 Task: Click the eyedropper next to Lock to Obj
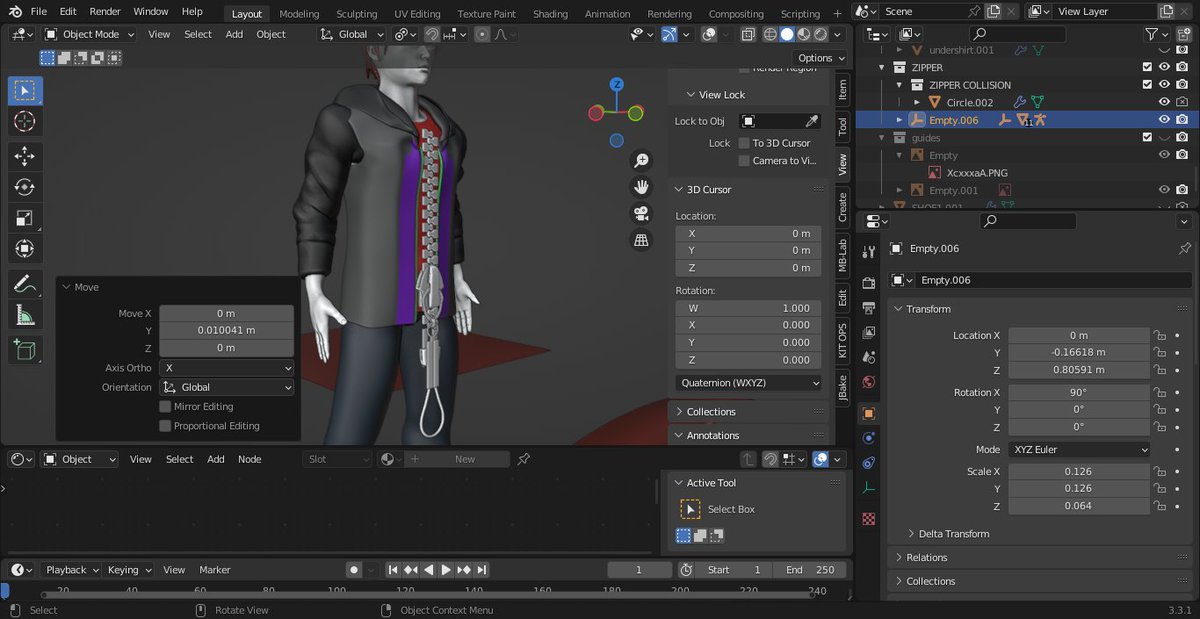click(x=812, y=121)
